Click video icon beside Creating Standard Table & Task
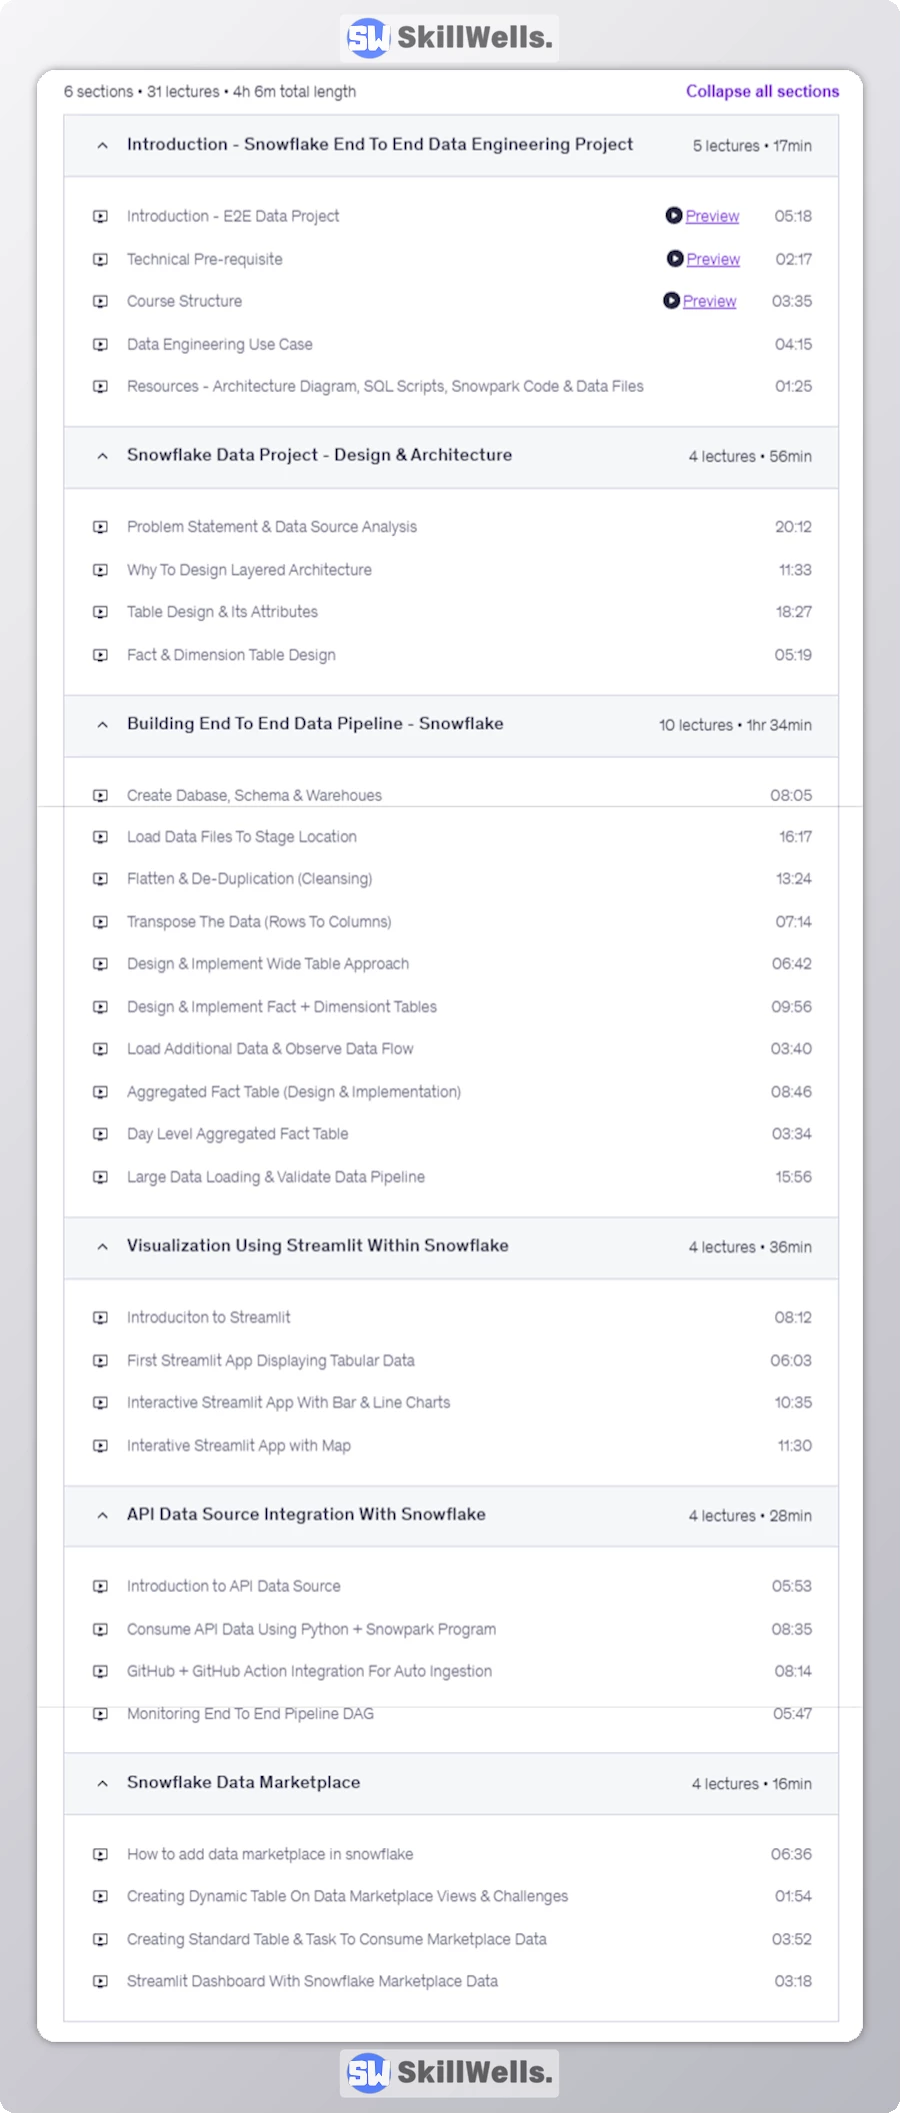The image size is (900, 2113). [x=100, y=1939]
